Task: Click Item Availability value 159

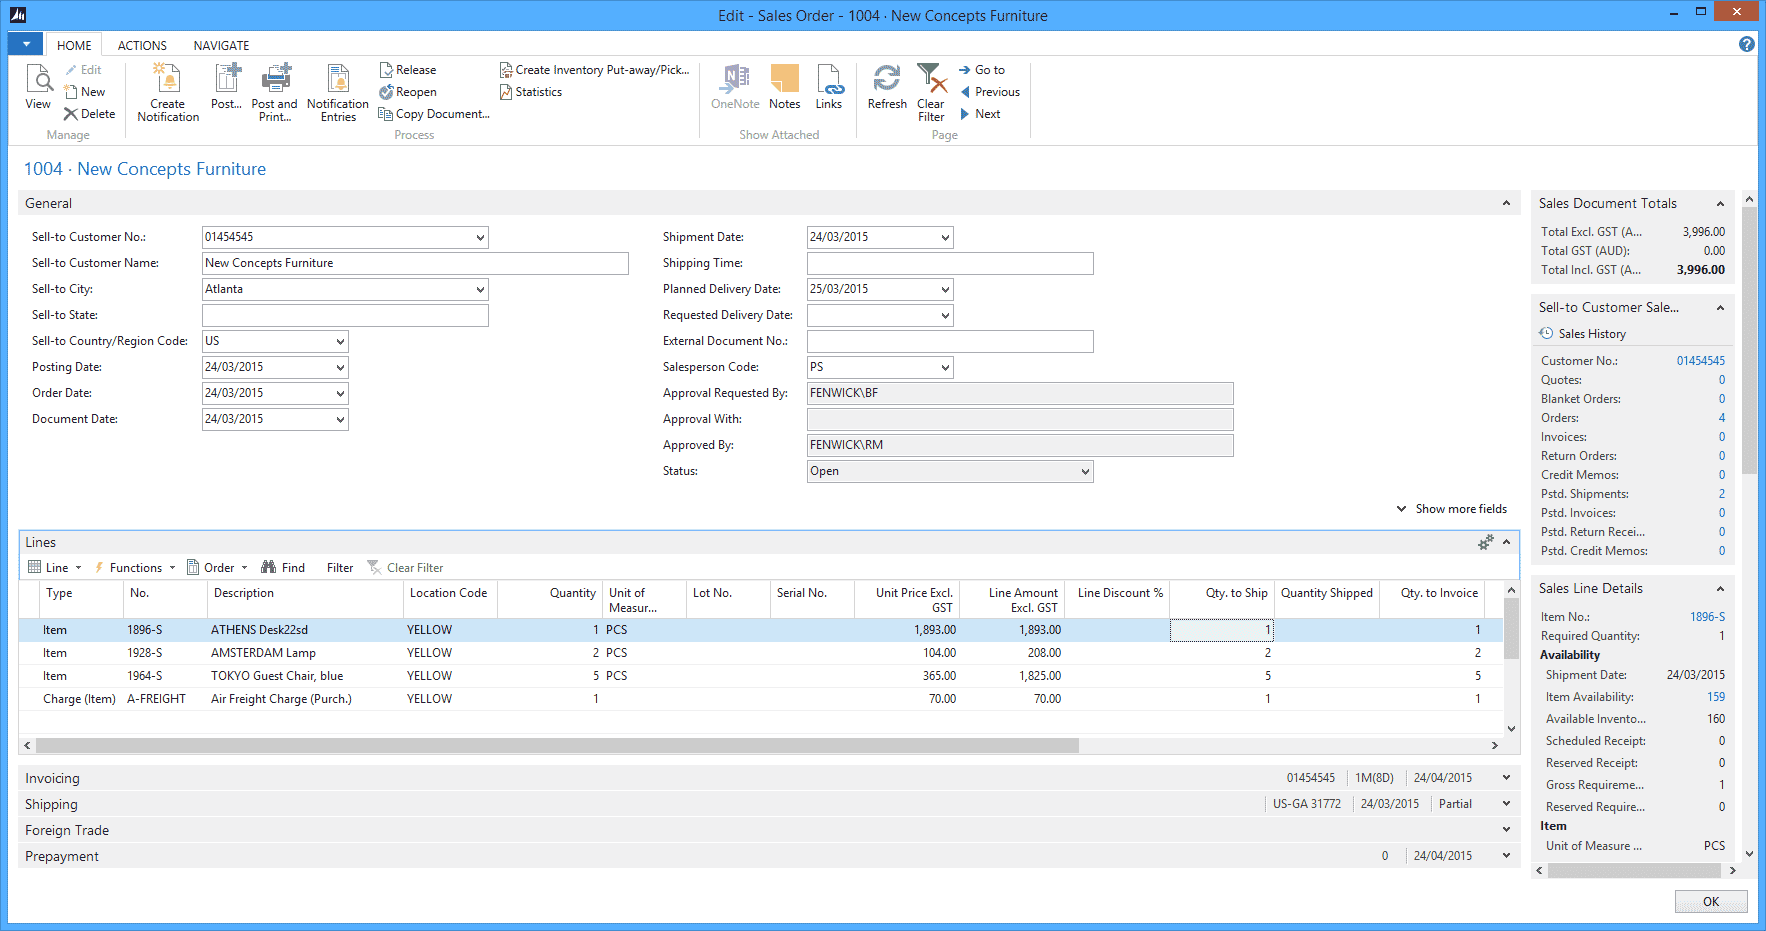Action: [x=1716, y=697]
